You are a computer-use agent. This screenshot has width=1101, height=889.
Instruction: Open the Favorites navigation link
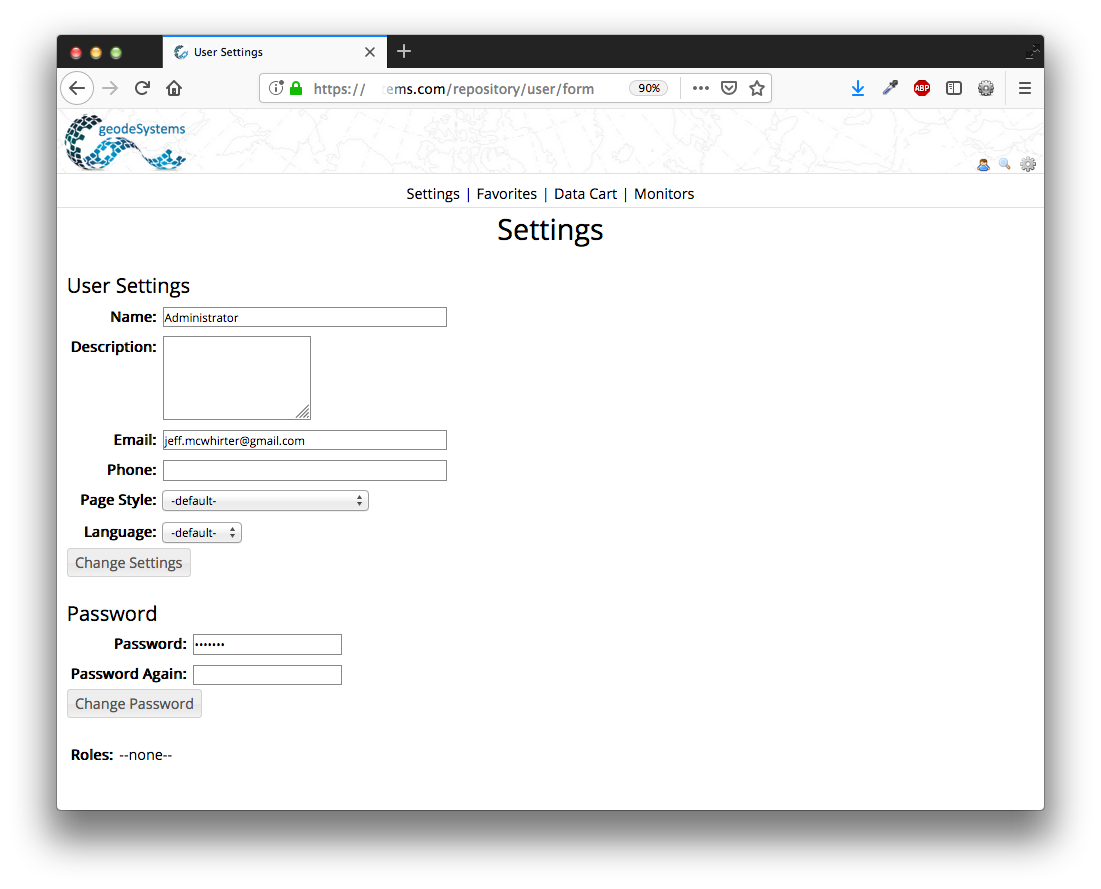(506, 194)
